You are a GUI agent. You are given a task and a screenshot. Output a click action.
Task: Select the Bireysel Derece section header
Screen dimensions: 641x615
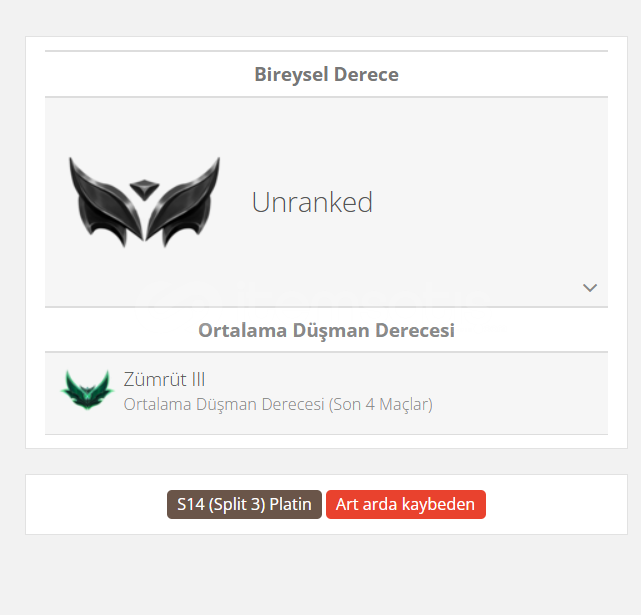click(x=326, y=74)
